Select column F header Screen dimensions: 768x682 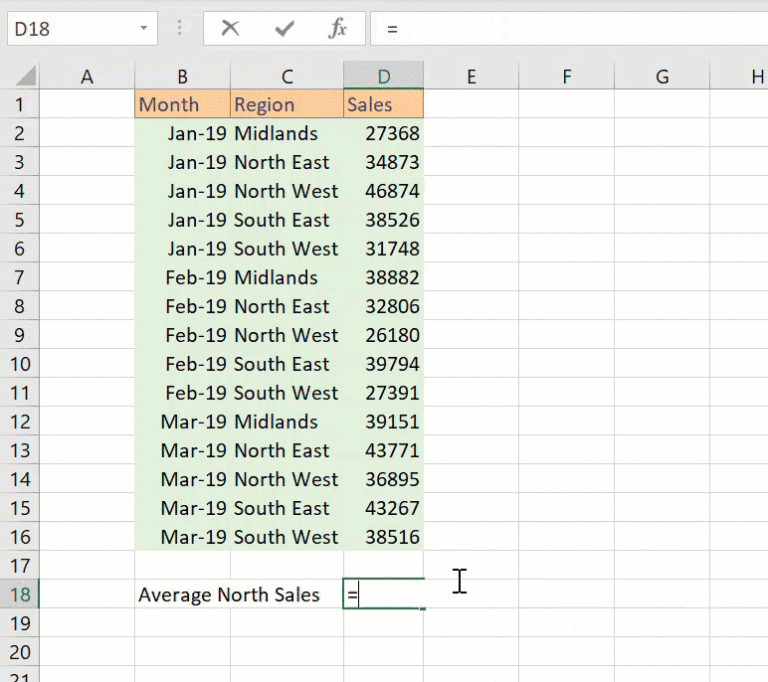point(567,76)
